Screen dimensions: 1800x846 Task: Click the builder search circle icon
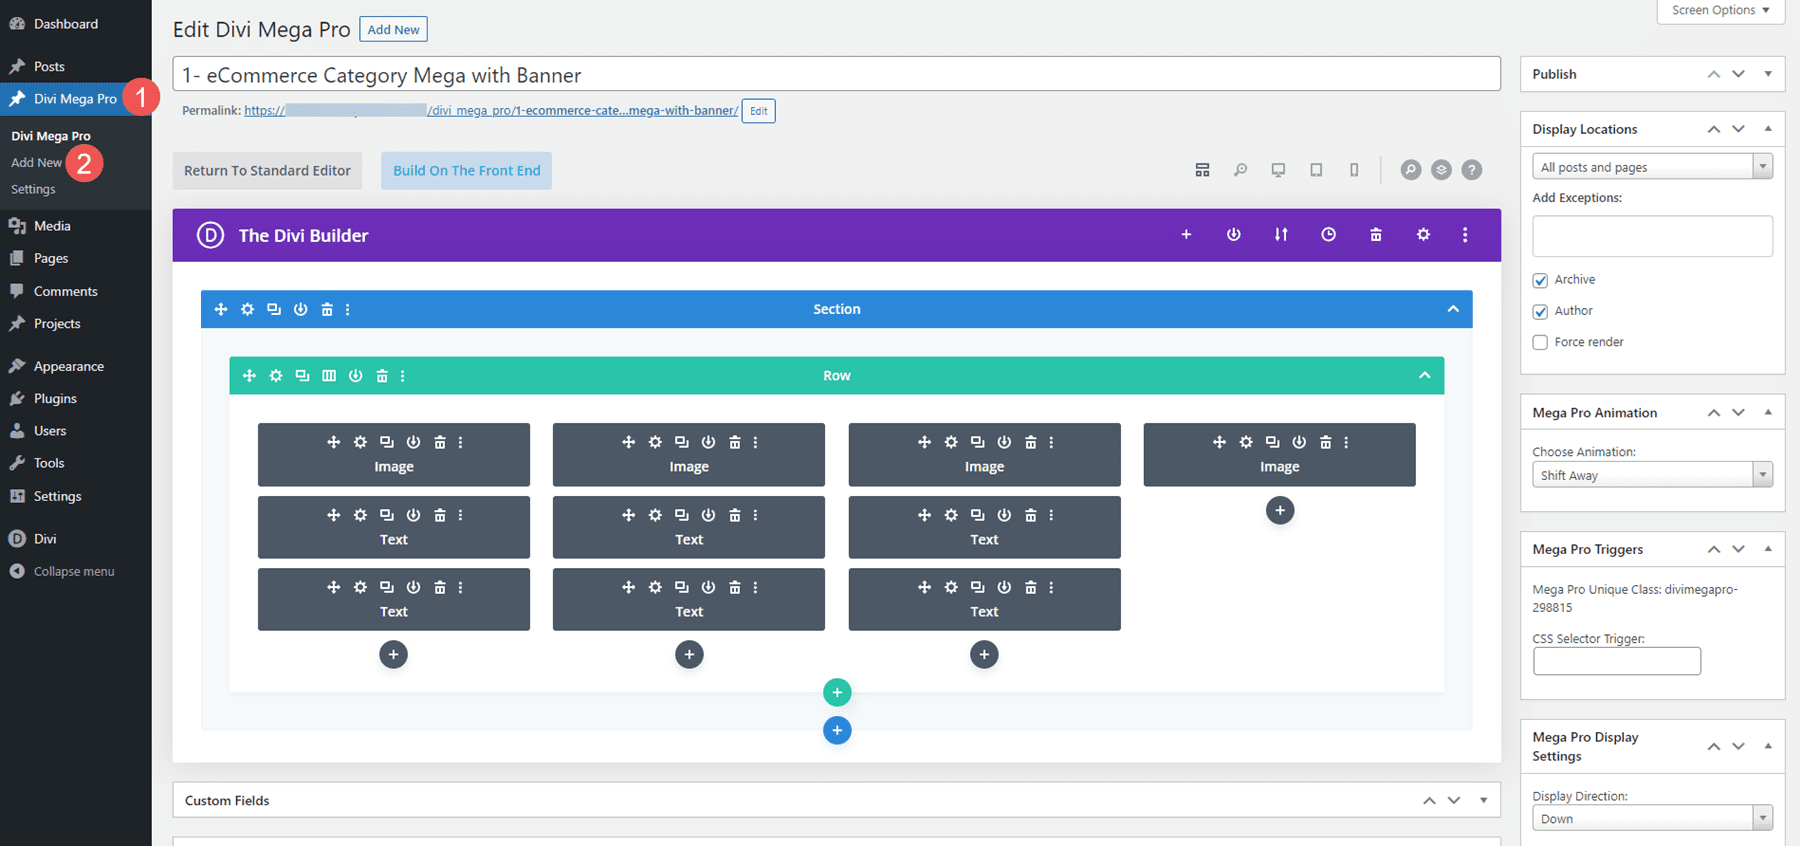pos(1410,170)
